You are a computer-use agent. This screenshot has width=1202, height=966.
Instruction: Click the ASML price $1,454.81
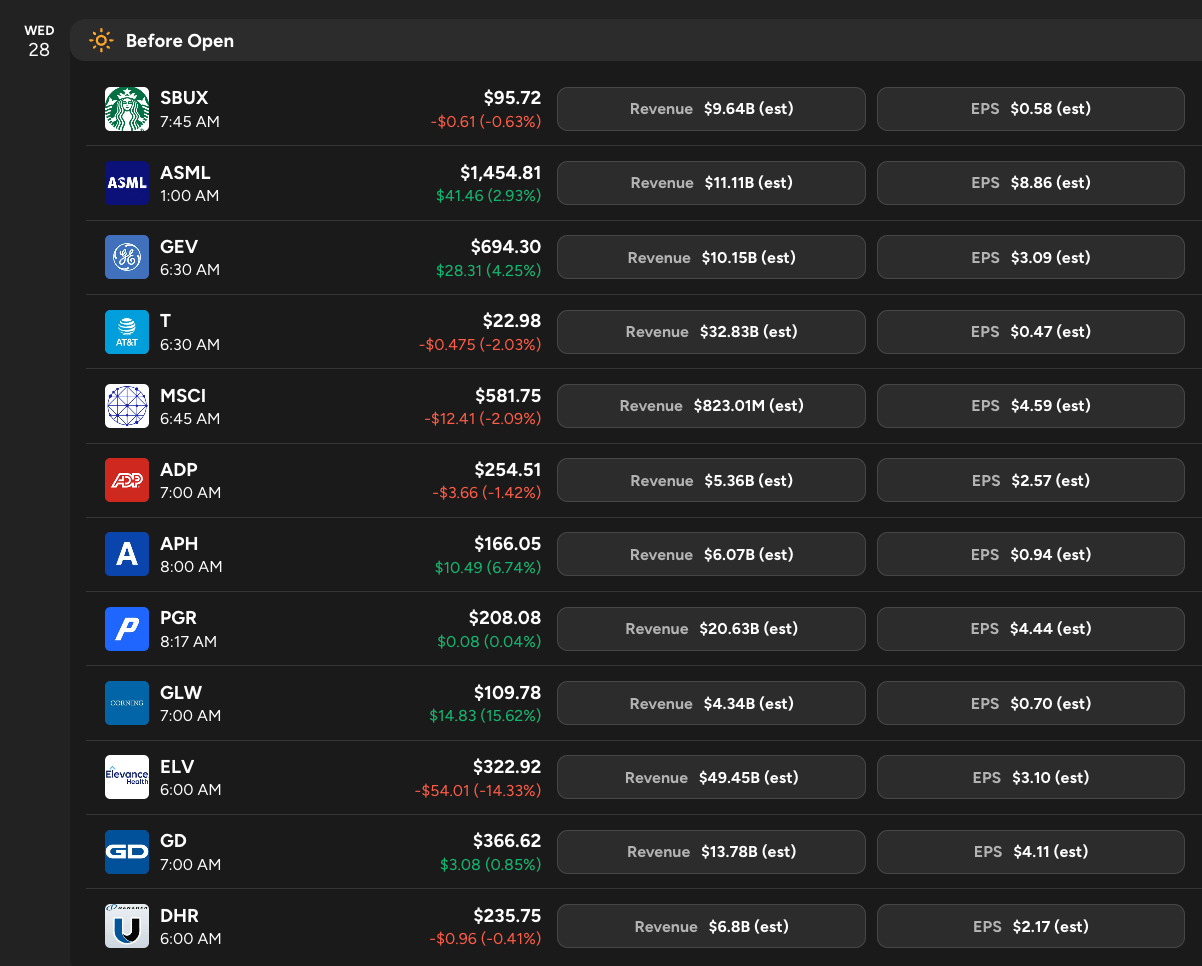click(500, 172)
